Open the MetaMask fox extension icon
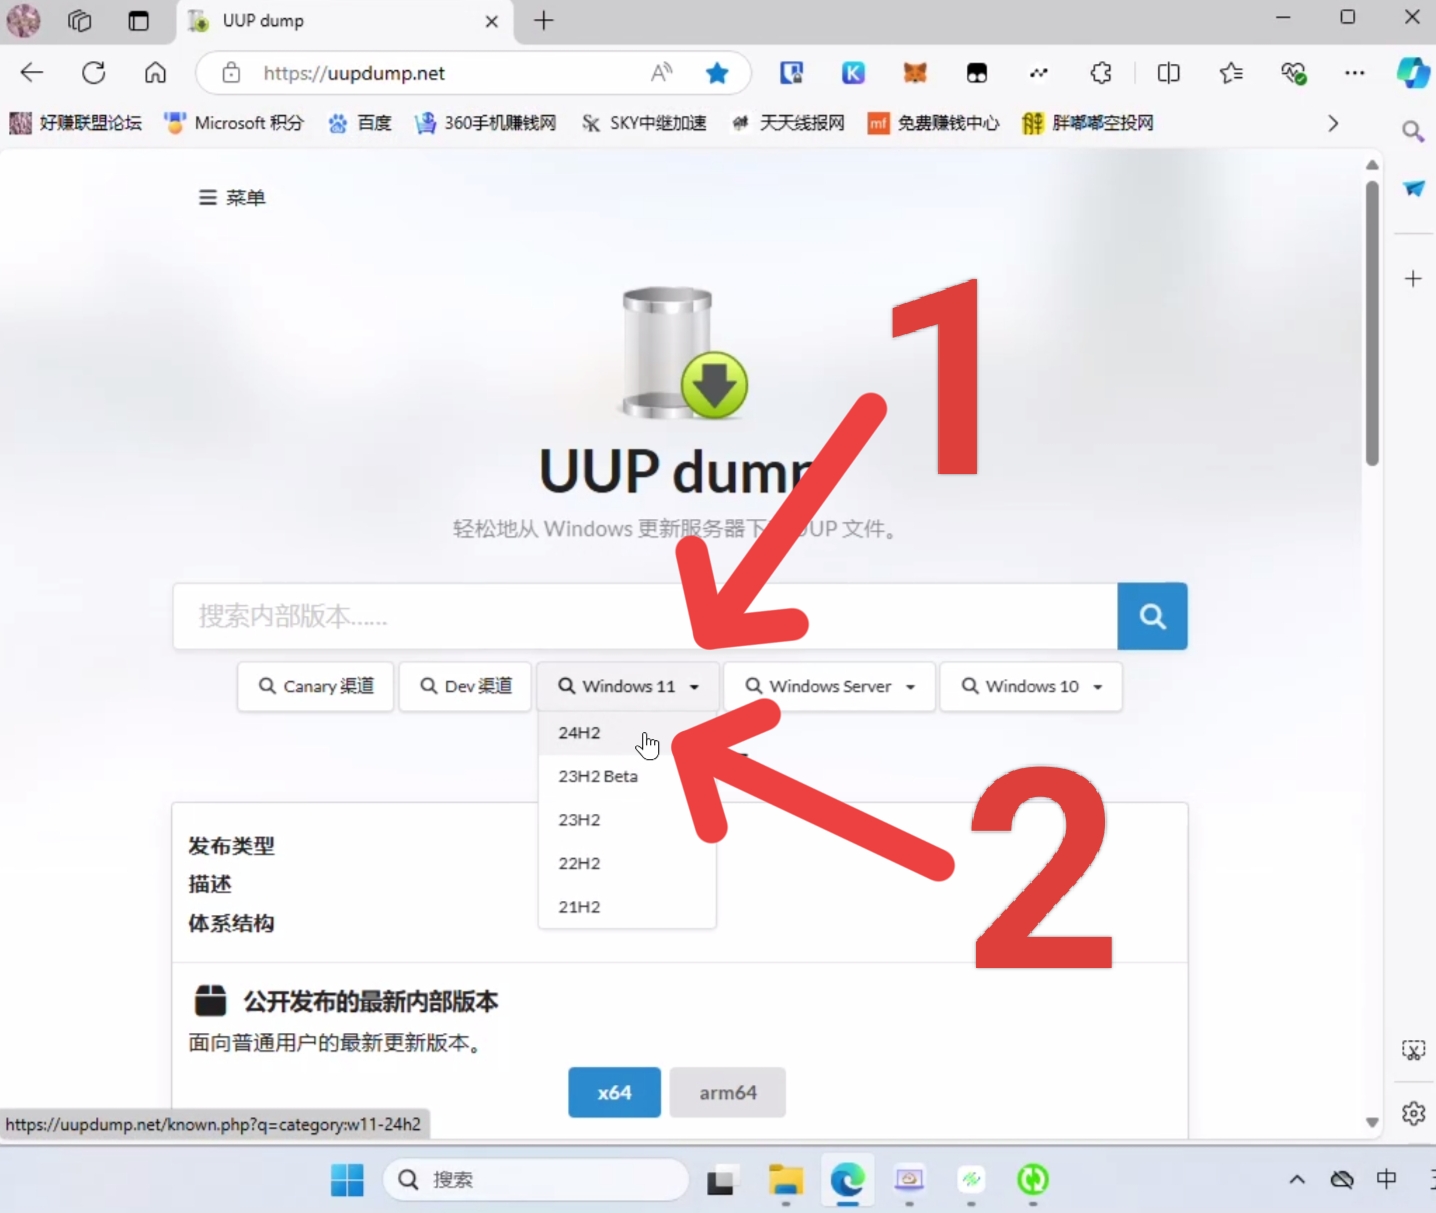Viewport: 1436px width, 1213px height. [915, 73]
